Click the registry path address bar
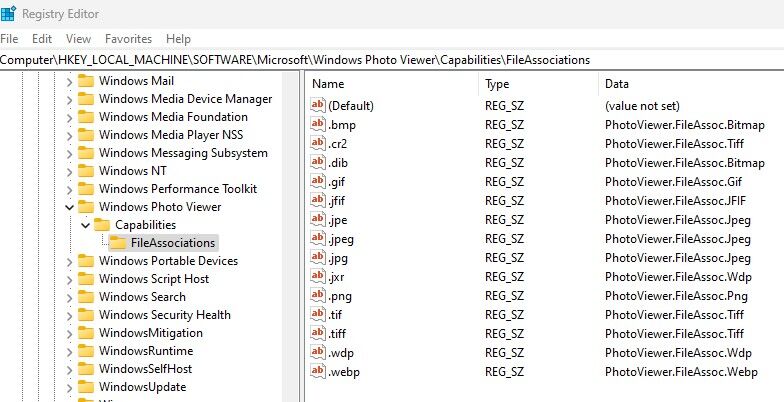 tap(392, 60)
